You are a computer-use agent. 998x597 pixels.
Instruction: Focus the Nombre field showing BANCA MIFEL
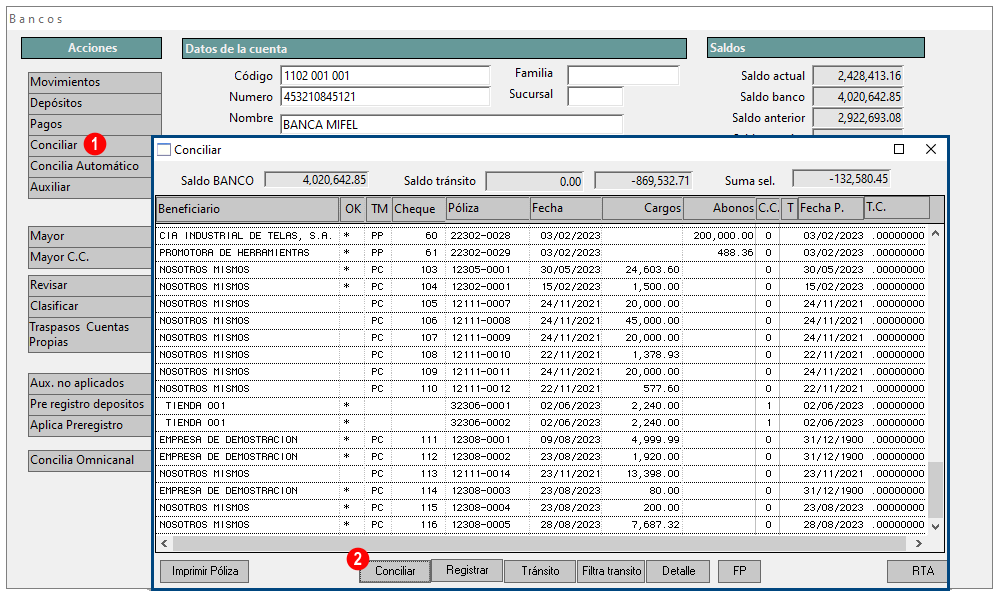point(451,125)
